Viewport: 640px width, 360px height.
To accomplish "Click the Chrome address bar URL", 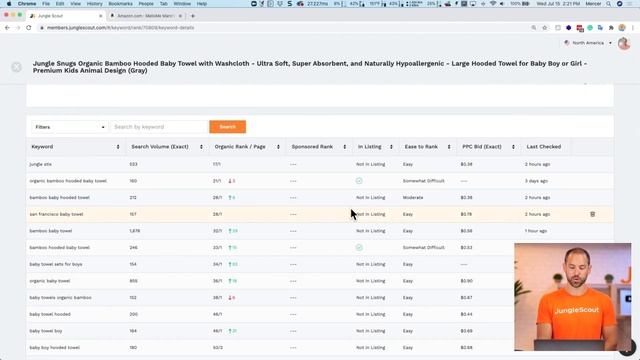I will pyautogui.click(x=120, y=28).
